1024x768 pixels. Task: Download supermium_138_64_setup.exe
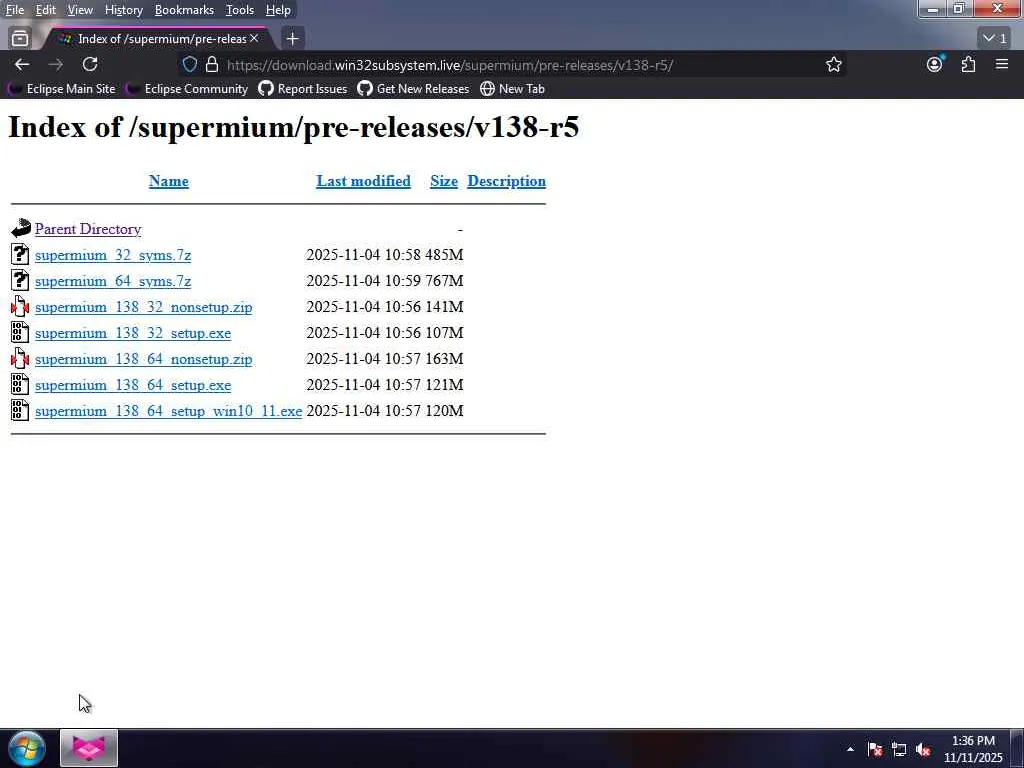pyautogui.click(x=133, y=385)
